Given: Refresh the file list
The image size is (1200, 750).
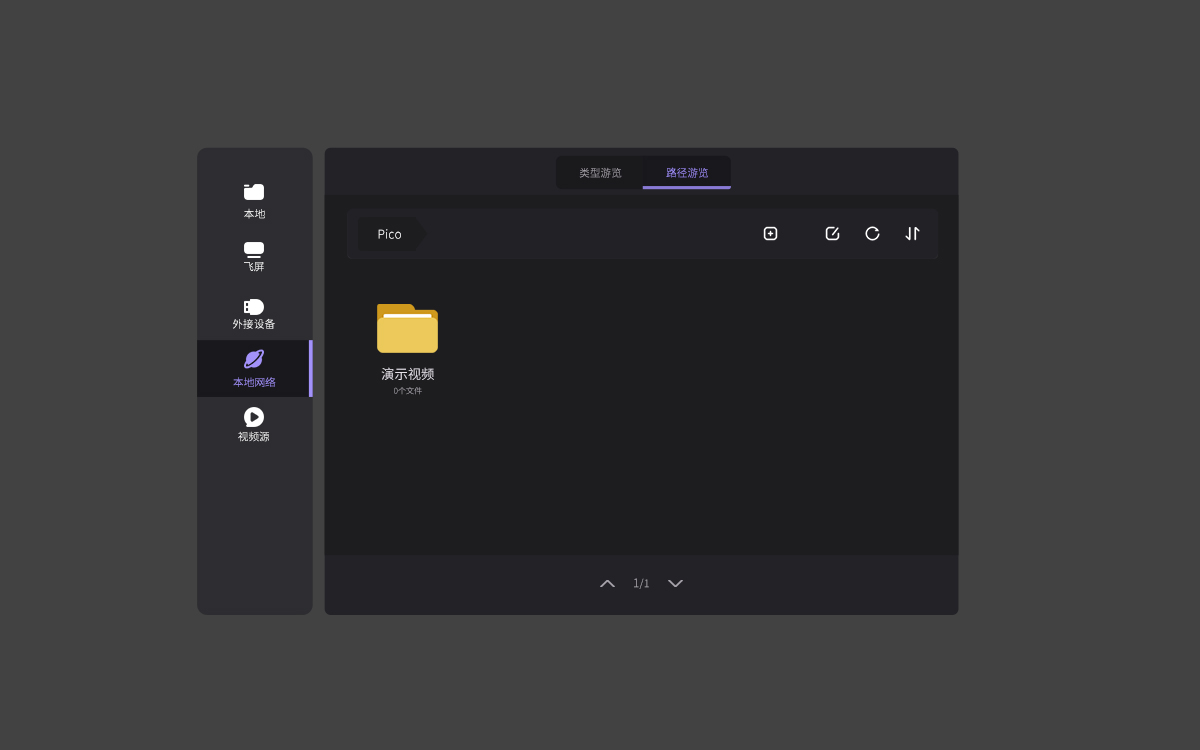Looking at the screenshot, I should 872,234.
